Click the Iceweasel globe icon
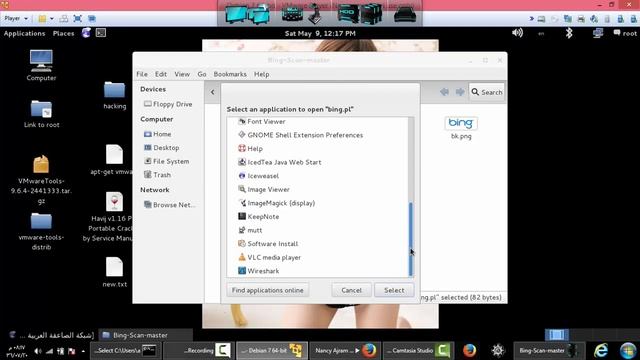The image size is (640, 360). click(x=242, y=176)
